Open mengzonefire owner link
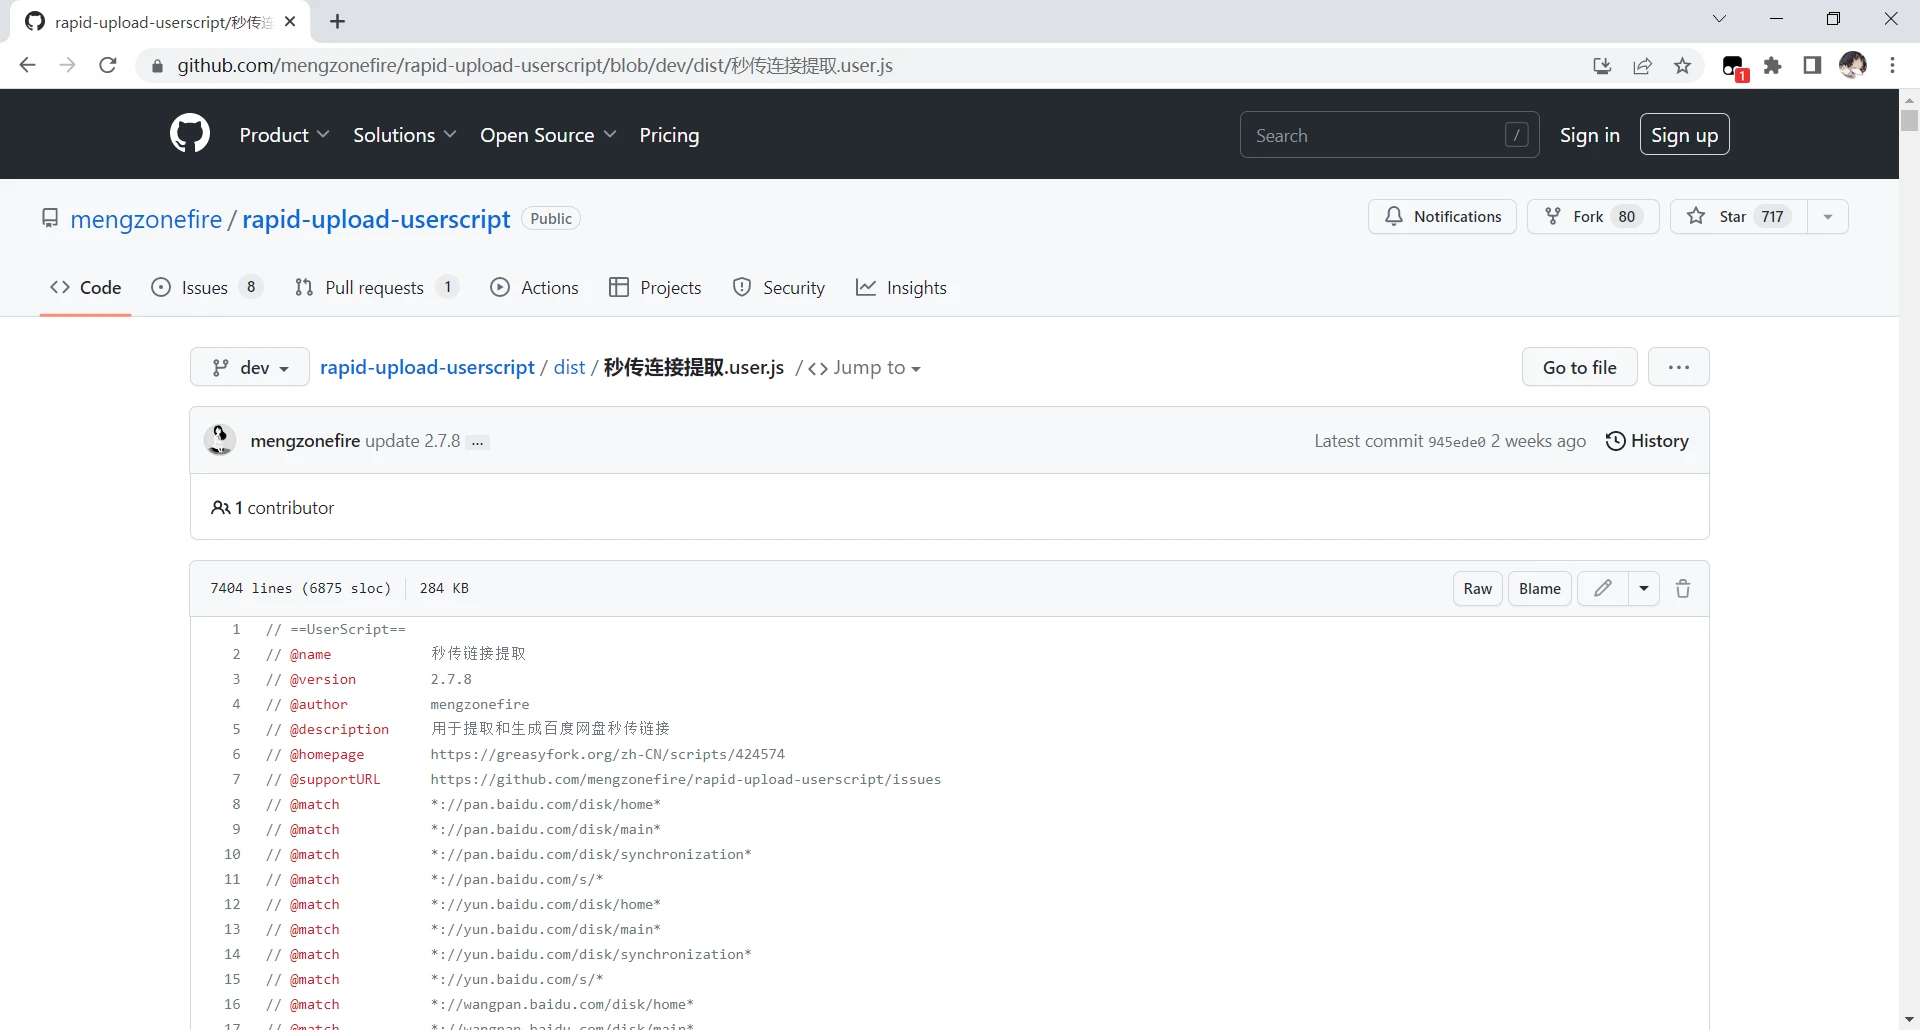 (146, 219)
